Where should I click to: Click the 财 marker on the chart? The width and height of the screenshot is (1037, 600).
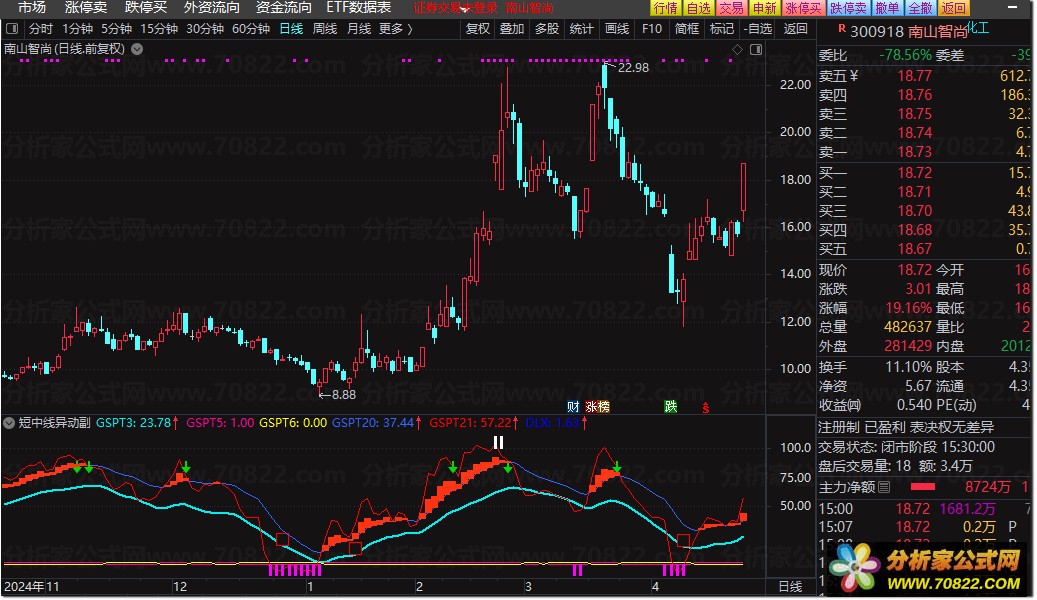point(573,407)
